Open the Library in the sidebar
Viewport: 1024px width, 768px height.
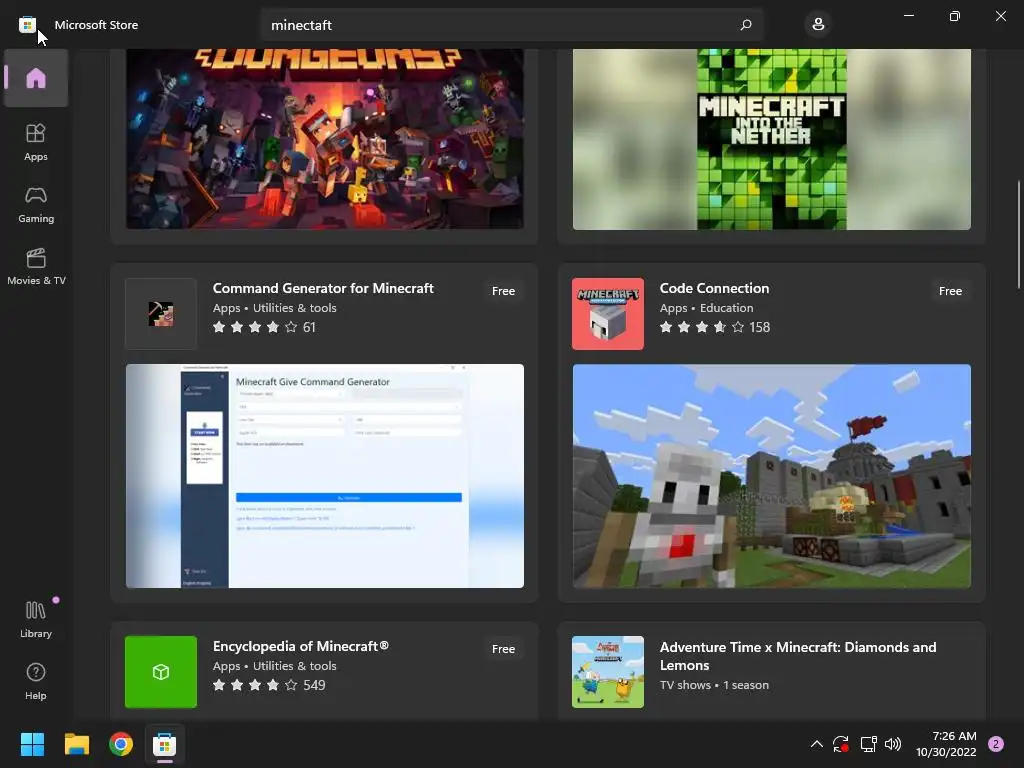(x=36, y=619)
